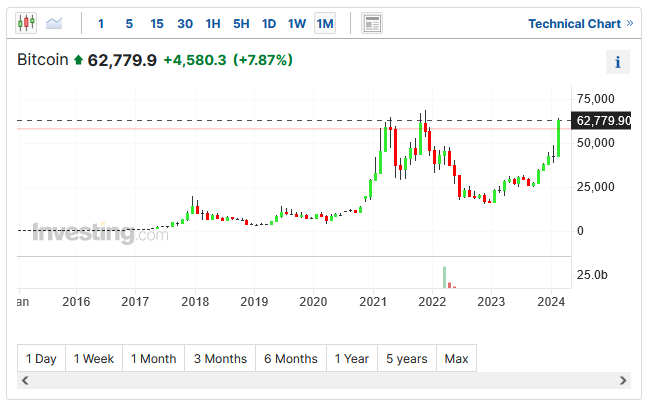Screen dimensions: 648x406
Task: Click the latest tall green candlestick
Action: point(559,138)
